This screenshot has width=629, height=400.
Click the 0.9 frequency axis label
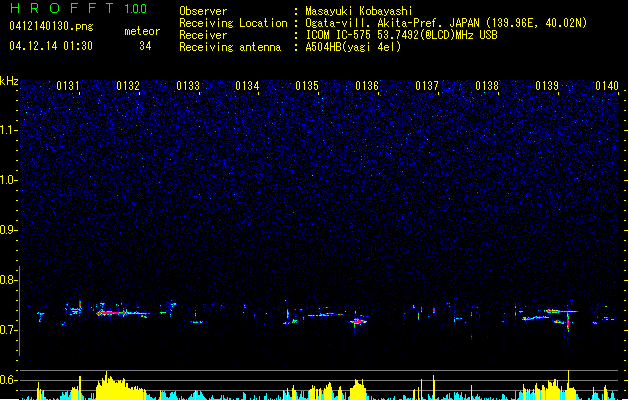(x=9, y=230)
